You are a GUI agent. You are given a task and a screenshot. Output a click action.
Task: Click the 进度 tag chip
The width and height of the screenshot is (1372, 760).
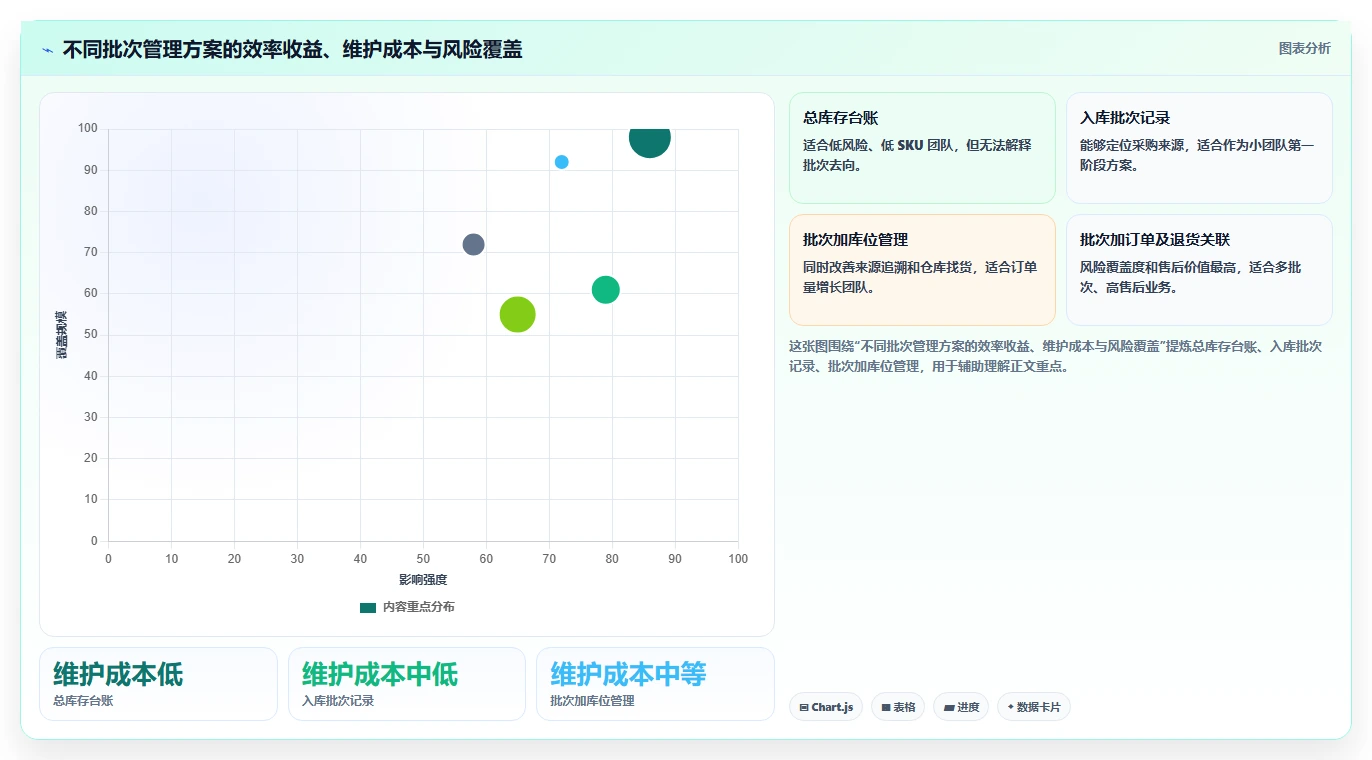coord(961,707)
